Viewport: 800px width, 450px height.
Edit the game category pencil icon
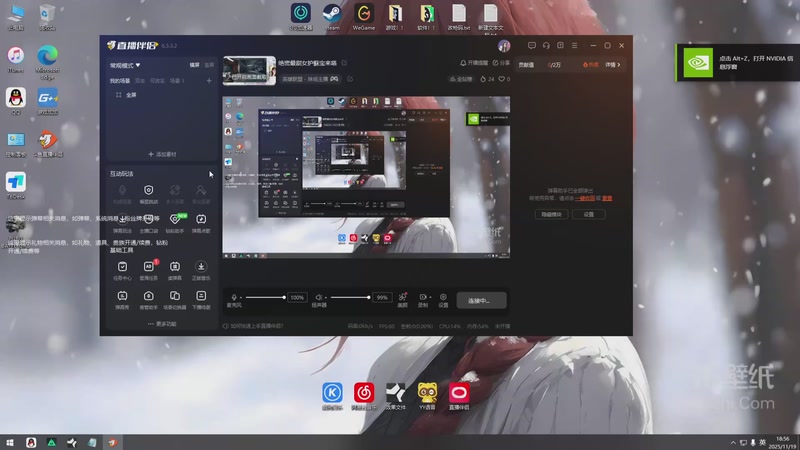click(350, 79)
